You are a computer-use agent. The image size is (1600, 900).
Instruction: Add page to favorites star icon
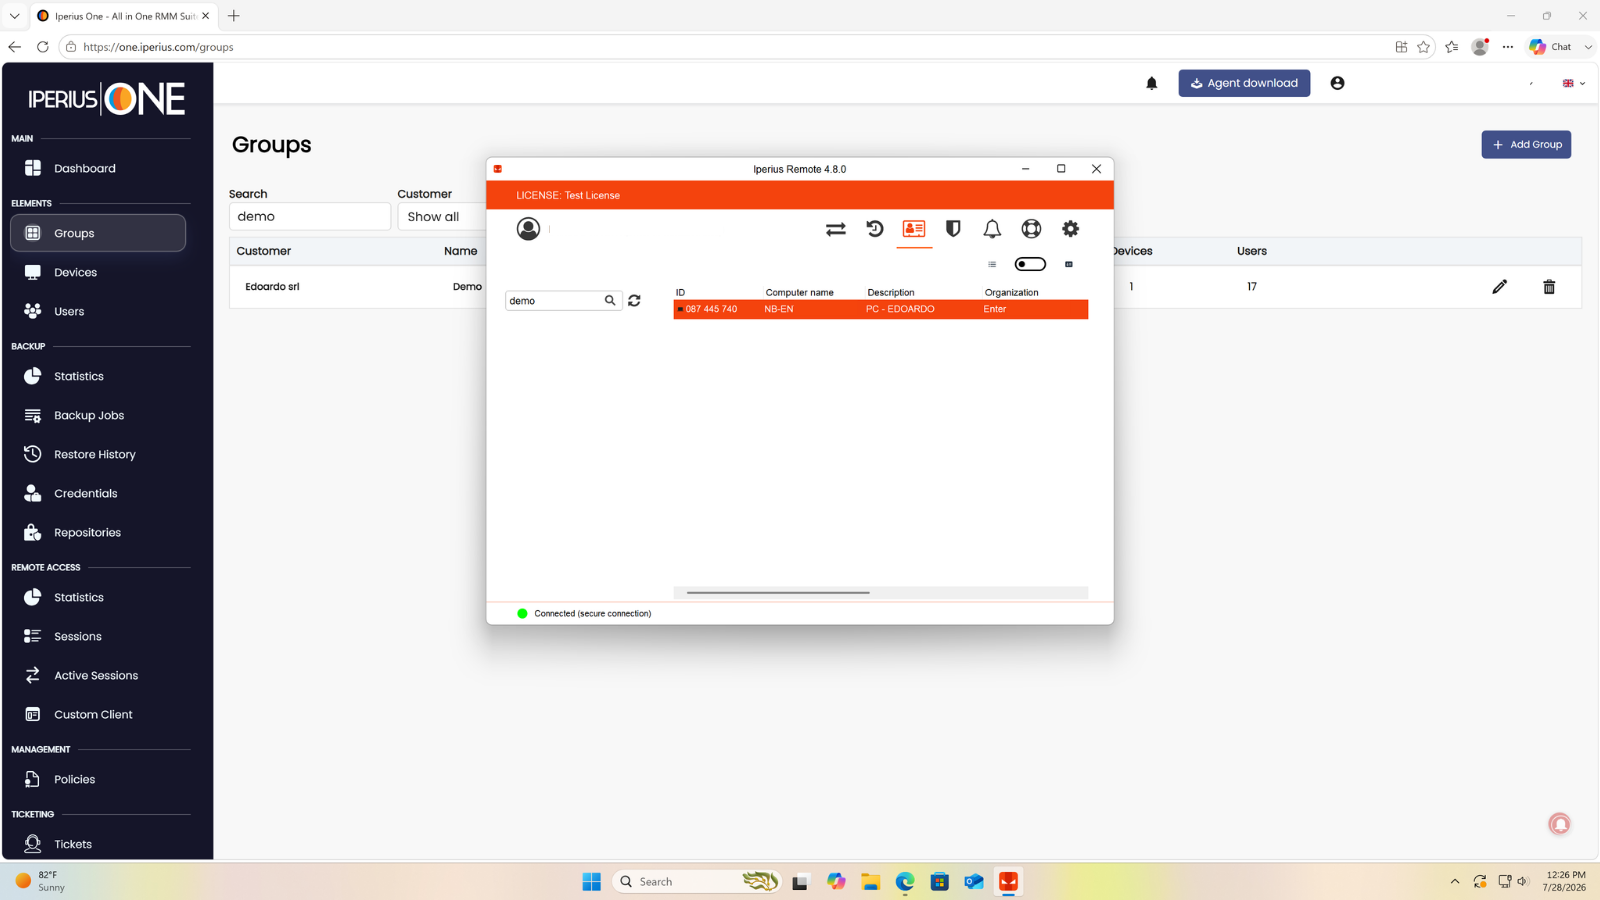click(x=1423, y=47)
